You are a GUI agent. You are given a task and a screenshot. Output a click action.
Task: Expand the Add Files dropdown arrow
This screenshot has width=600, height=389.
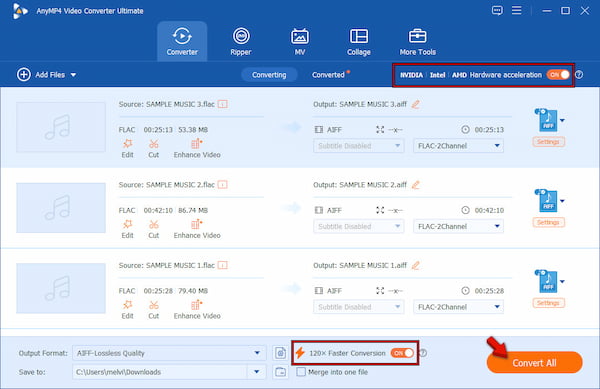(x=73, y=75)
